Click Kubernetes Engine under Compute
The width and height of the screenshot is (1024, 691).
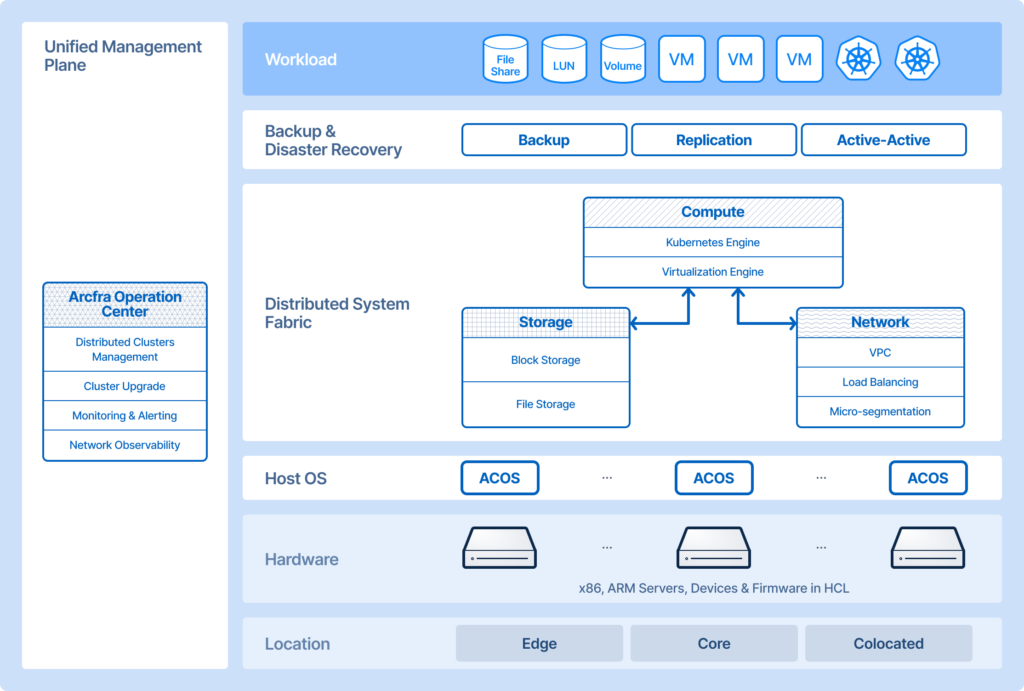tap(713, 243)
